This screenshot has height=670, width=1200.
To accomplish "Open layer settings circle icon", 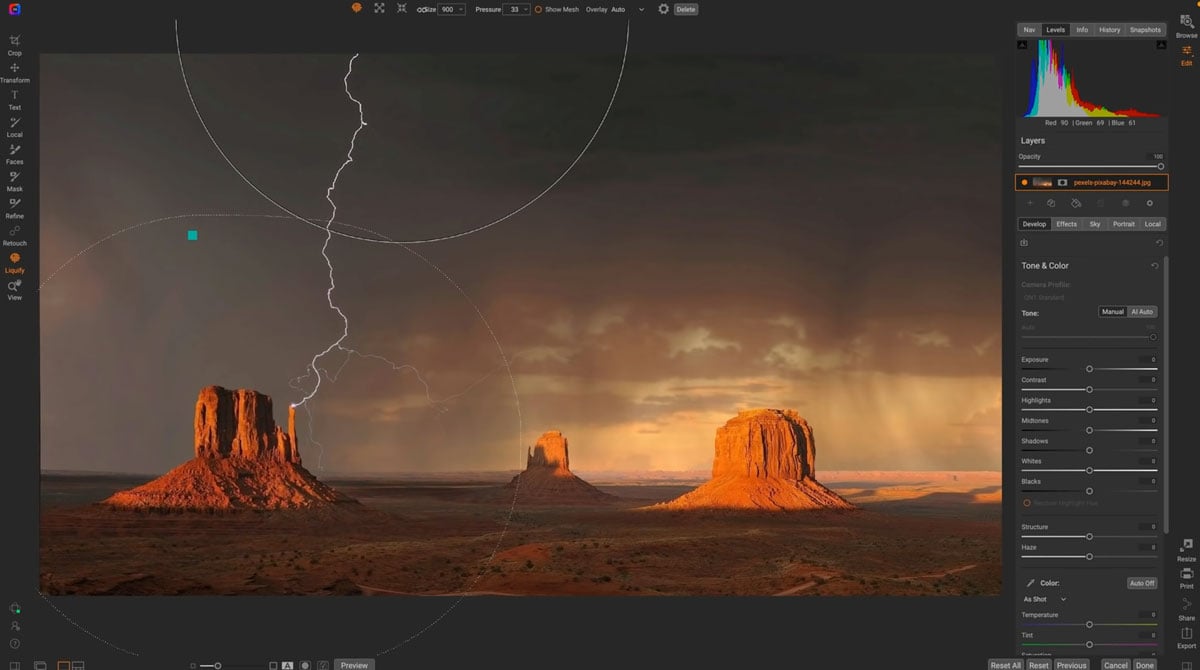I will 1149,203.
